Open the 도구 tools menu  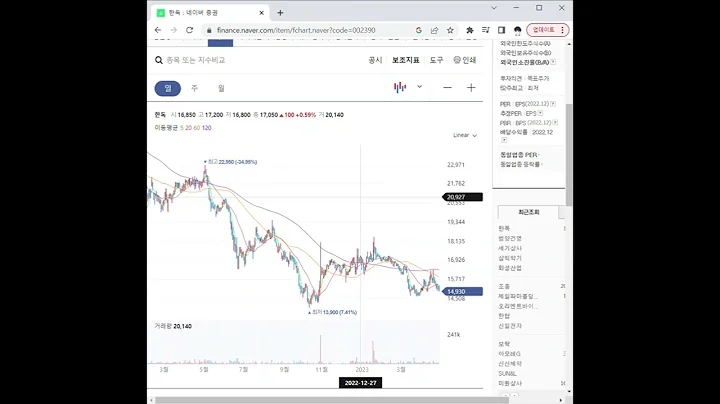[x=436, y=60]
